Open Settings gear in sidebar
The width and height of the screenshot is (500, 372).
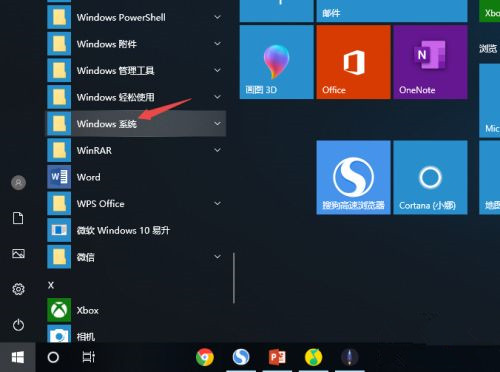click(x=18, y=289)
